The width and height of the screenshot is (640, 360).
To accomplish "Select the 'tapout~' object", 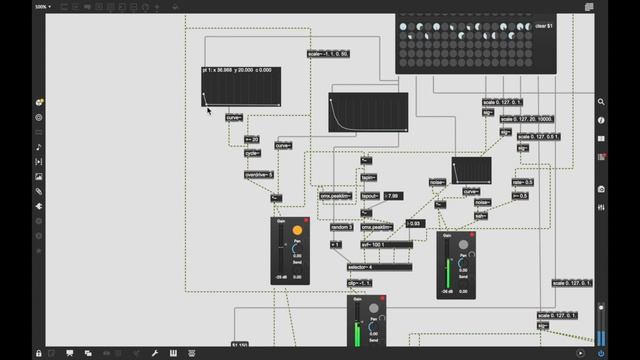I will (370, 196).
